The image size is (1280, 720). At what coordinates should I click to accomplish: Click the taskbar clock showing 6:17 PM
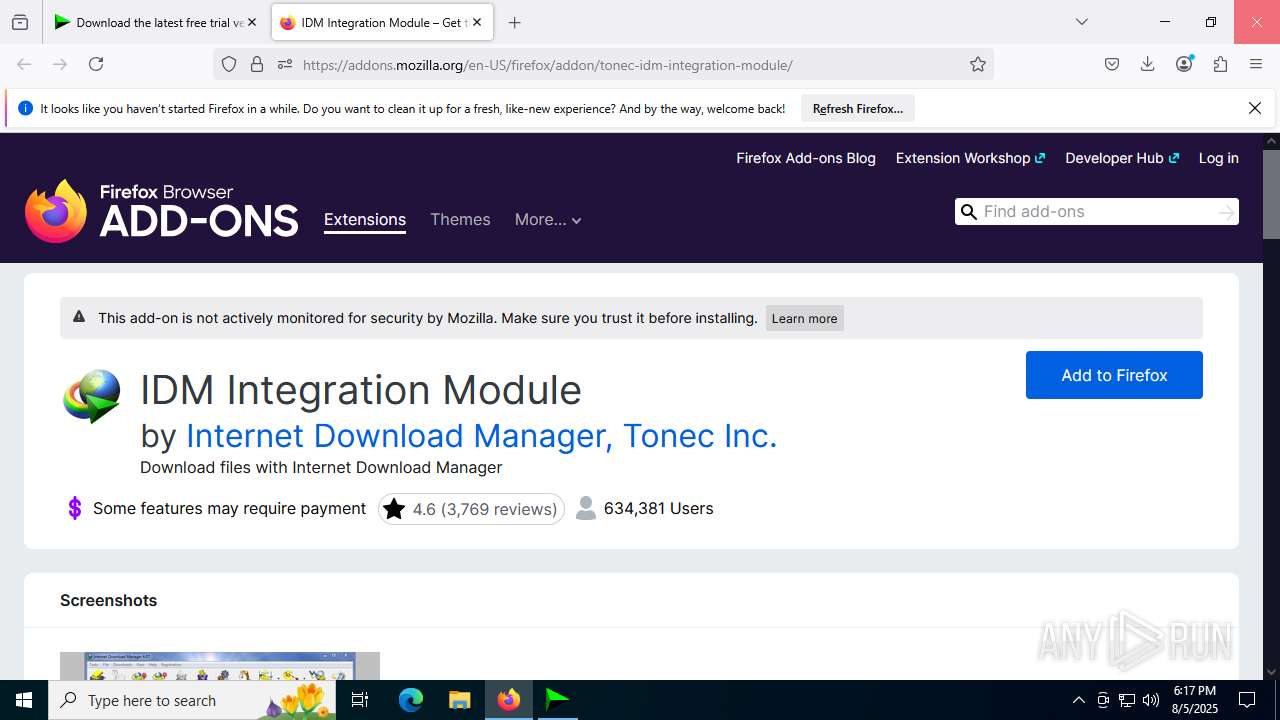pyautogui.click(x=1195, y=700)
